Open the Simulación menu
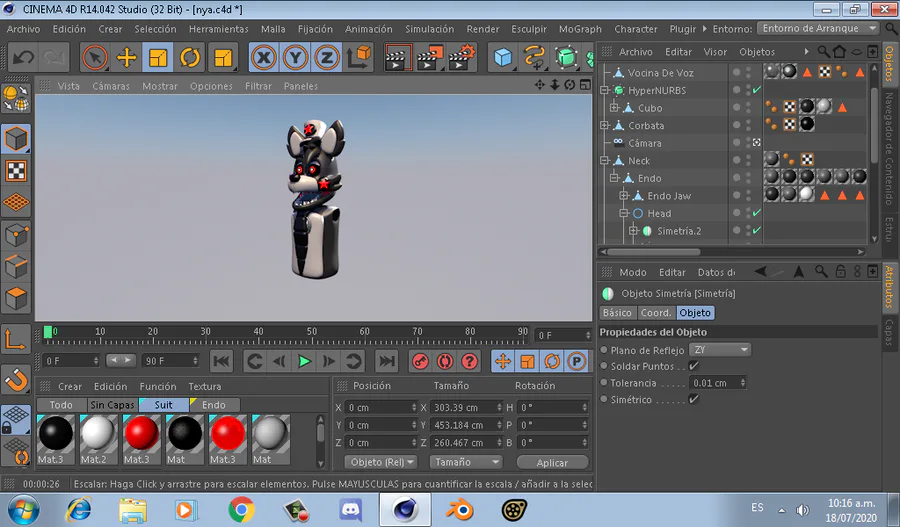 tap(429, 29)
